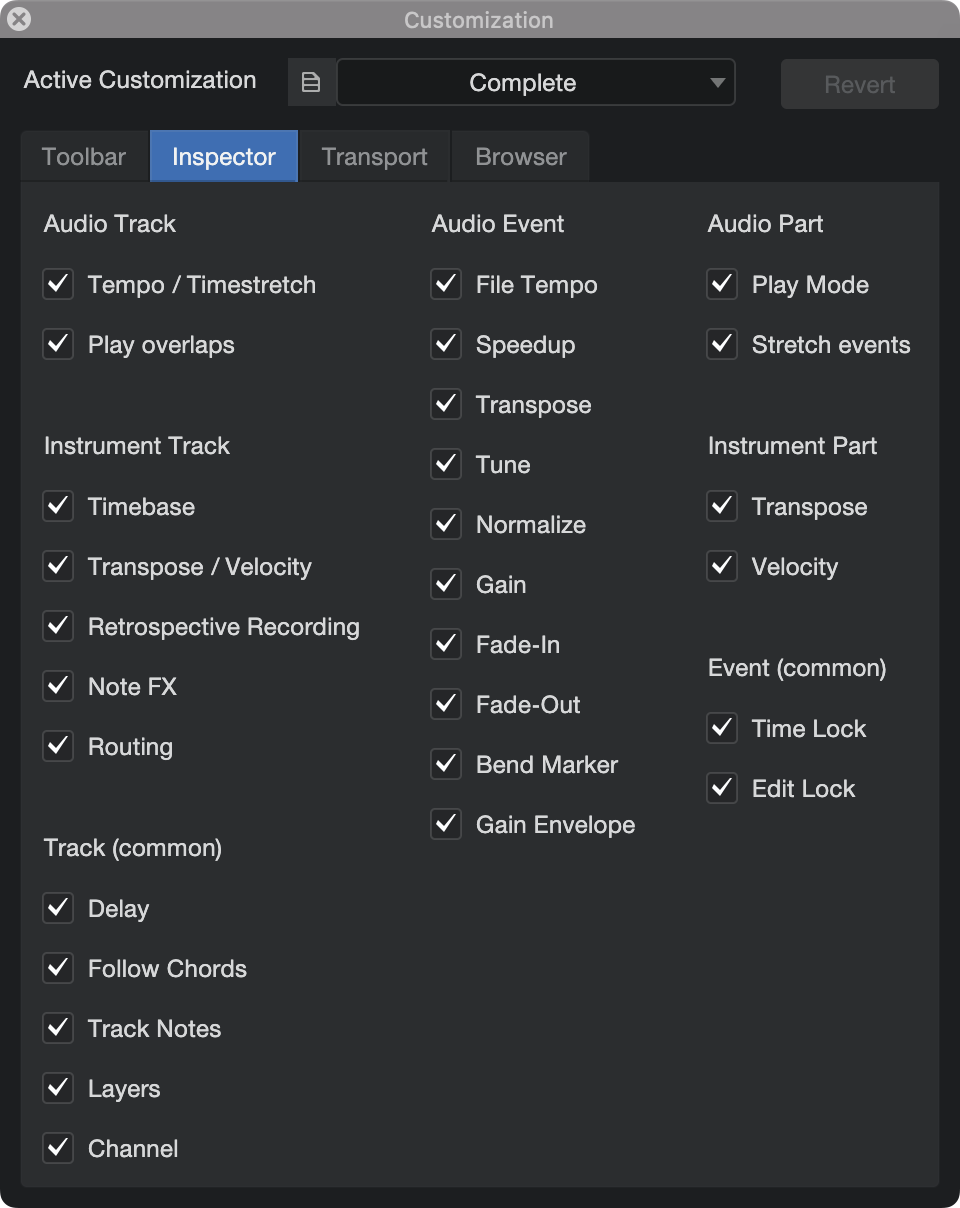The image size is (960, 1208).
Task: Toggle the Layers checkbox
Action: tap(58, 1089)
